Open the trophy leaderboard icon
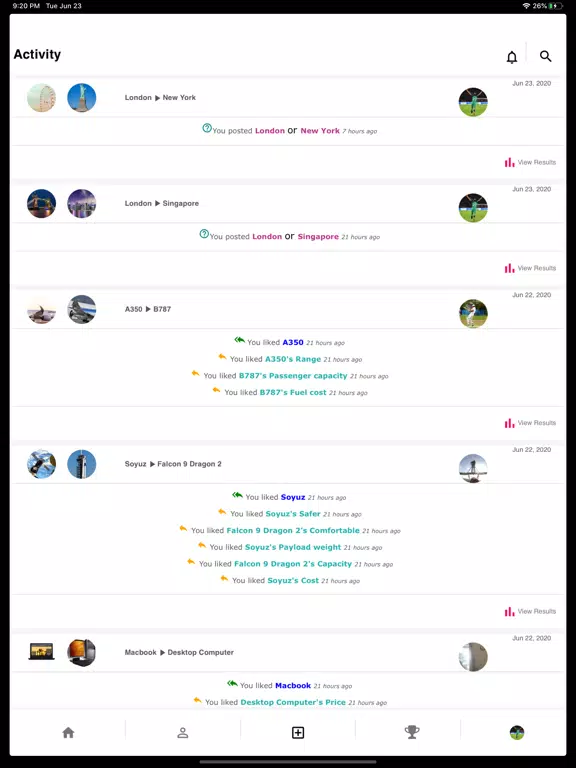 [412, 732]
